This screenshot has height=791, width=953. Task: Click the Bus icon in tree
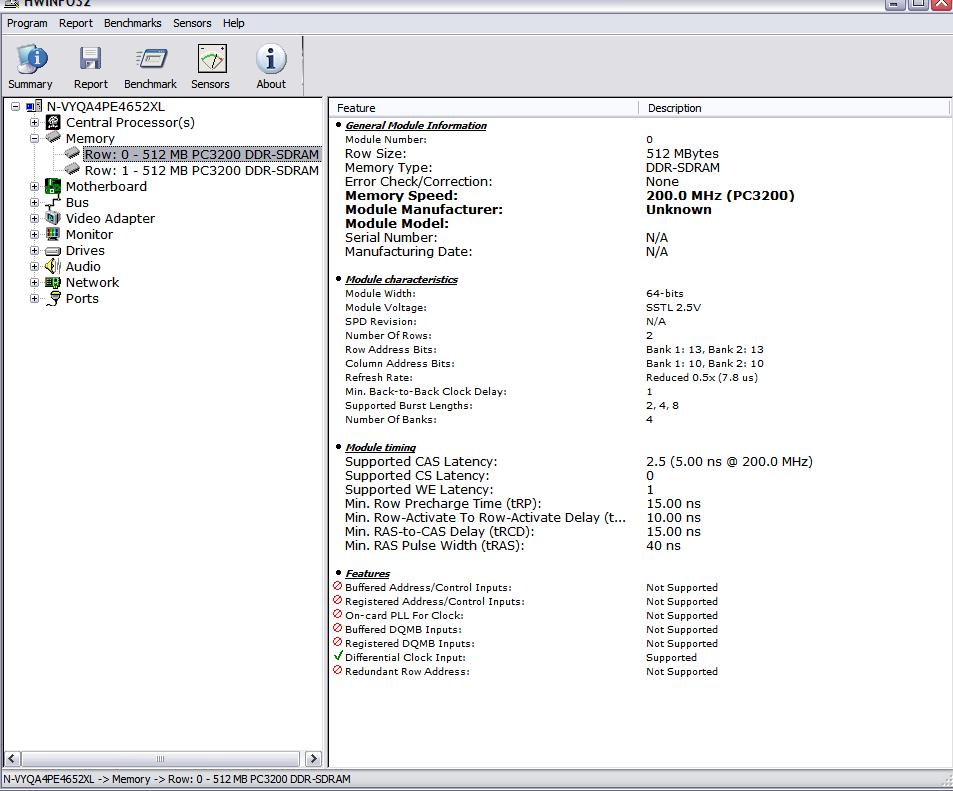click(x=53, y=202)
